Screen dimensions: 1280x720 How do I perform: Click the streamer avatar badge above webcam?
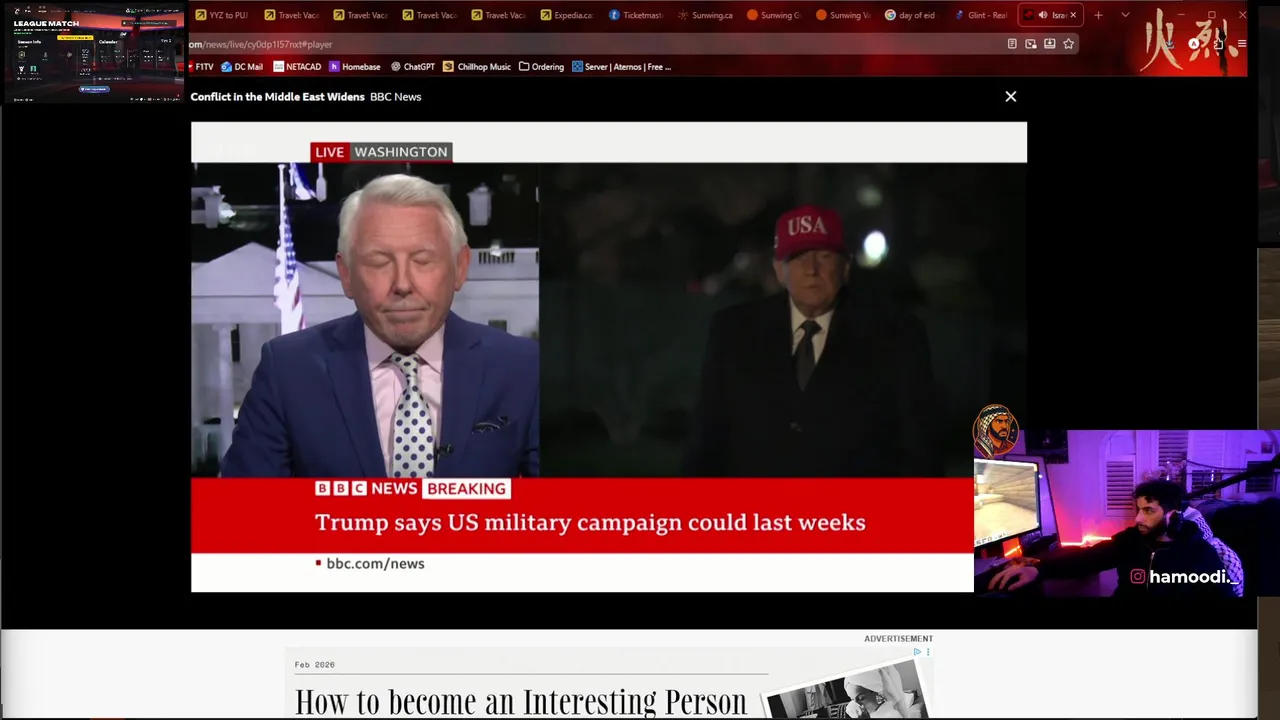pyautogui.click(x=995, y=429)
